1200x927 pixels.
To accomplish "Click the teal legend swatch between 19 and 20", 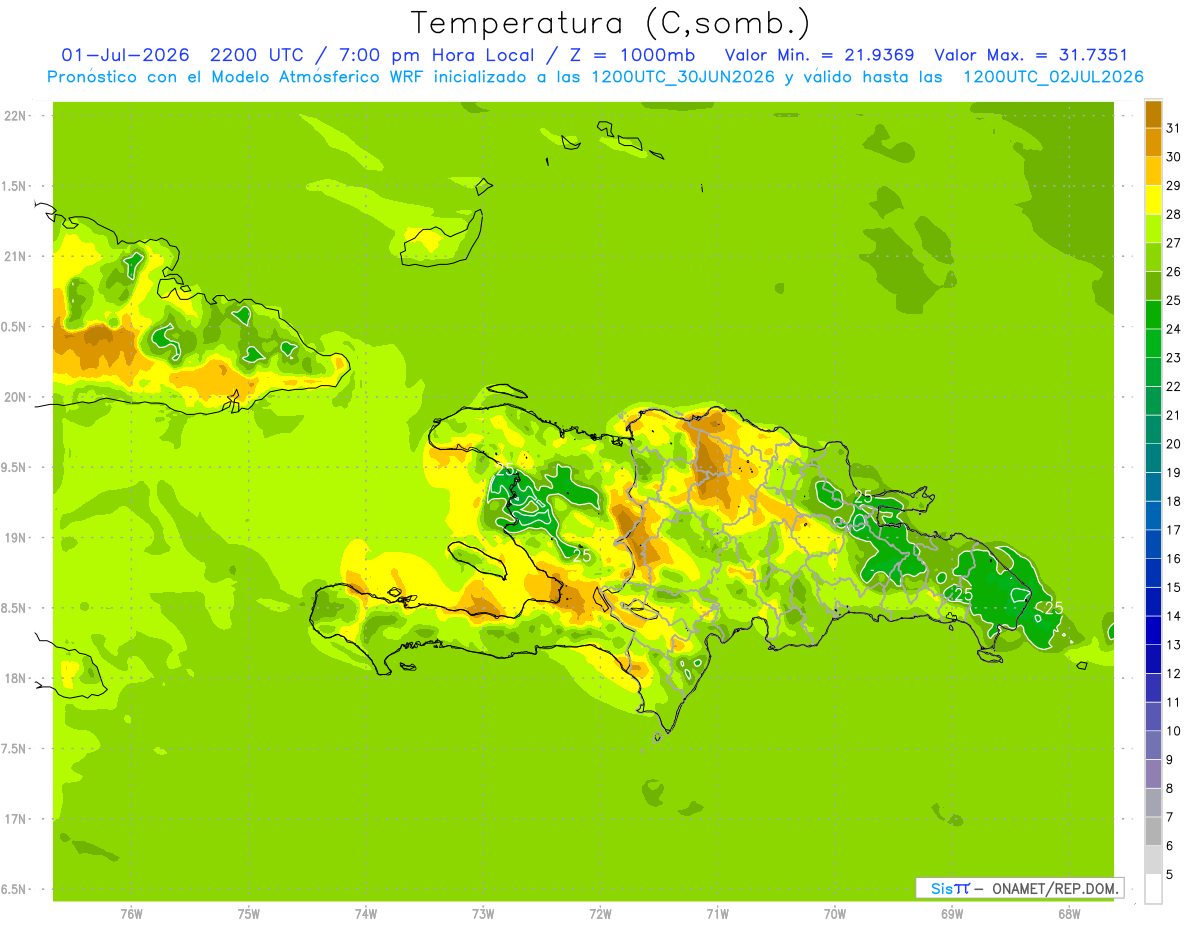I will (1153, 459).
